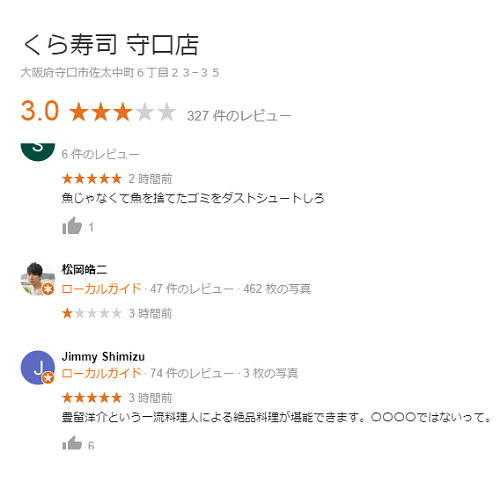Viewport: 500px width, 482px height.
Task: Click the 47 件のレビュー reviewer stats
Action: click(192, 289)
